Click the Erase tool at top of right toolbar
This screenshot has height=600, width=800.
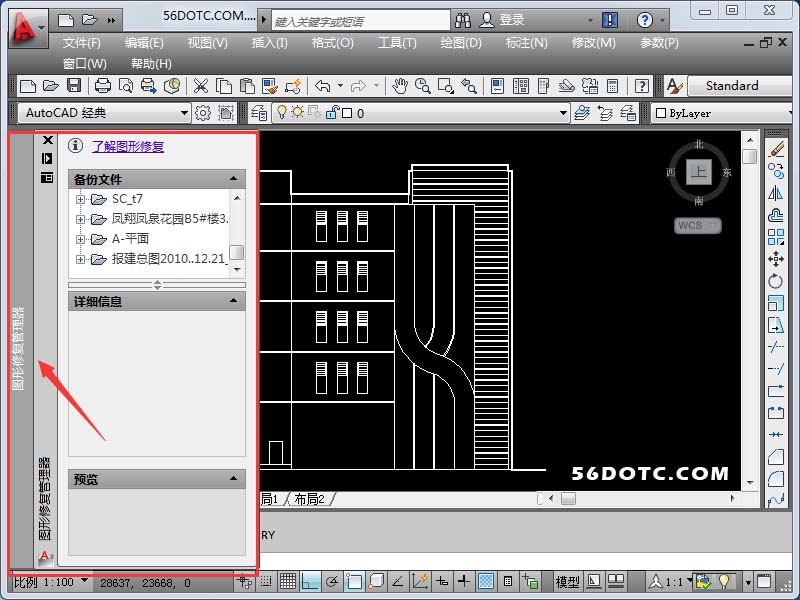point(776,149)
